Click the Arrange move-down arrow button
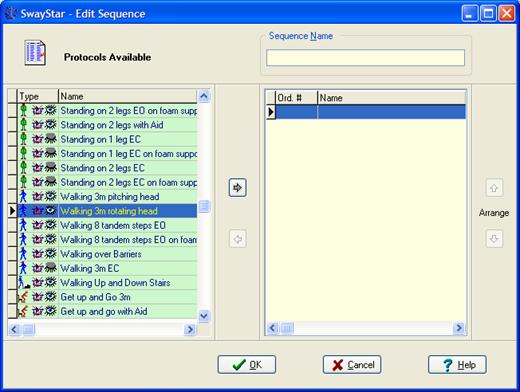The image size is (520, 392). 494,239
